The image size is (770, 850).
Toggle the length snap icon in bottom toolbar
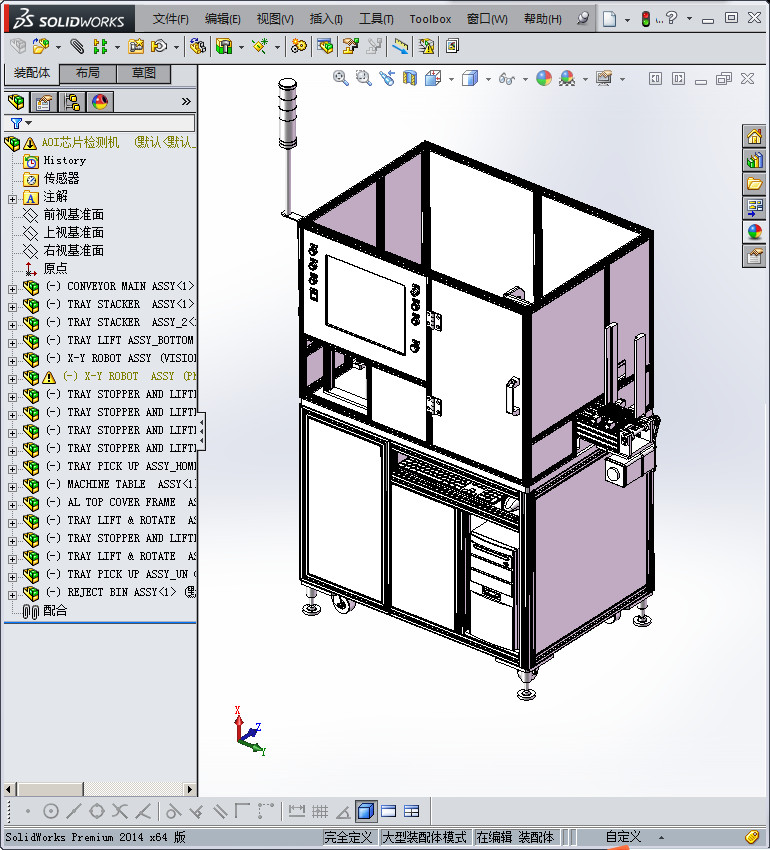297,812
